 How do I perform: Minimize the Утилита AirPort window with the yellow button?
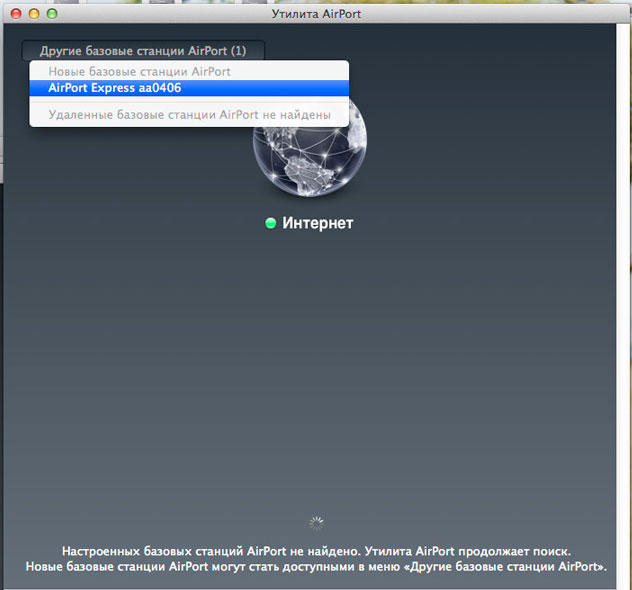(x=34, y=14)
